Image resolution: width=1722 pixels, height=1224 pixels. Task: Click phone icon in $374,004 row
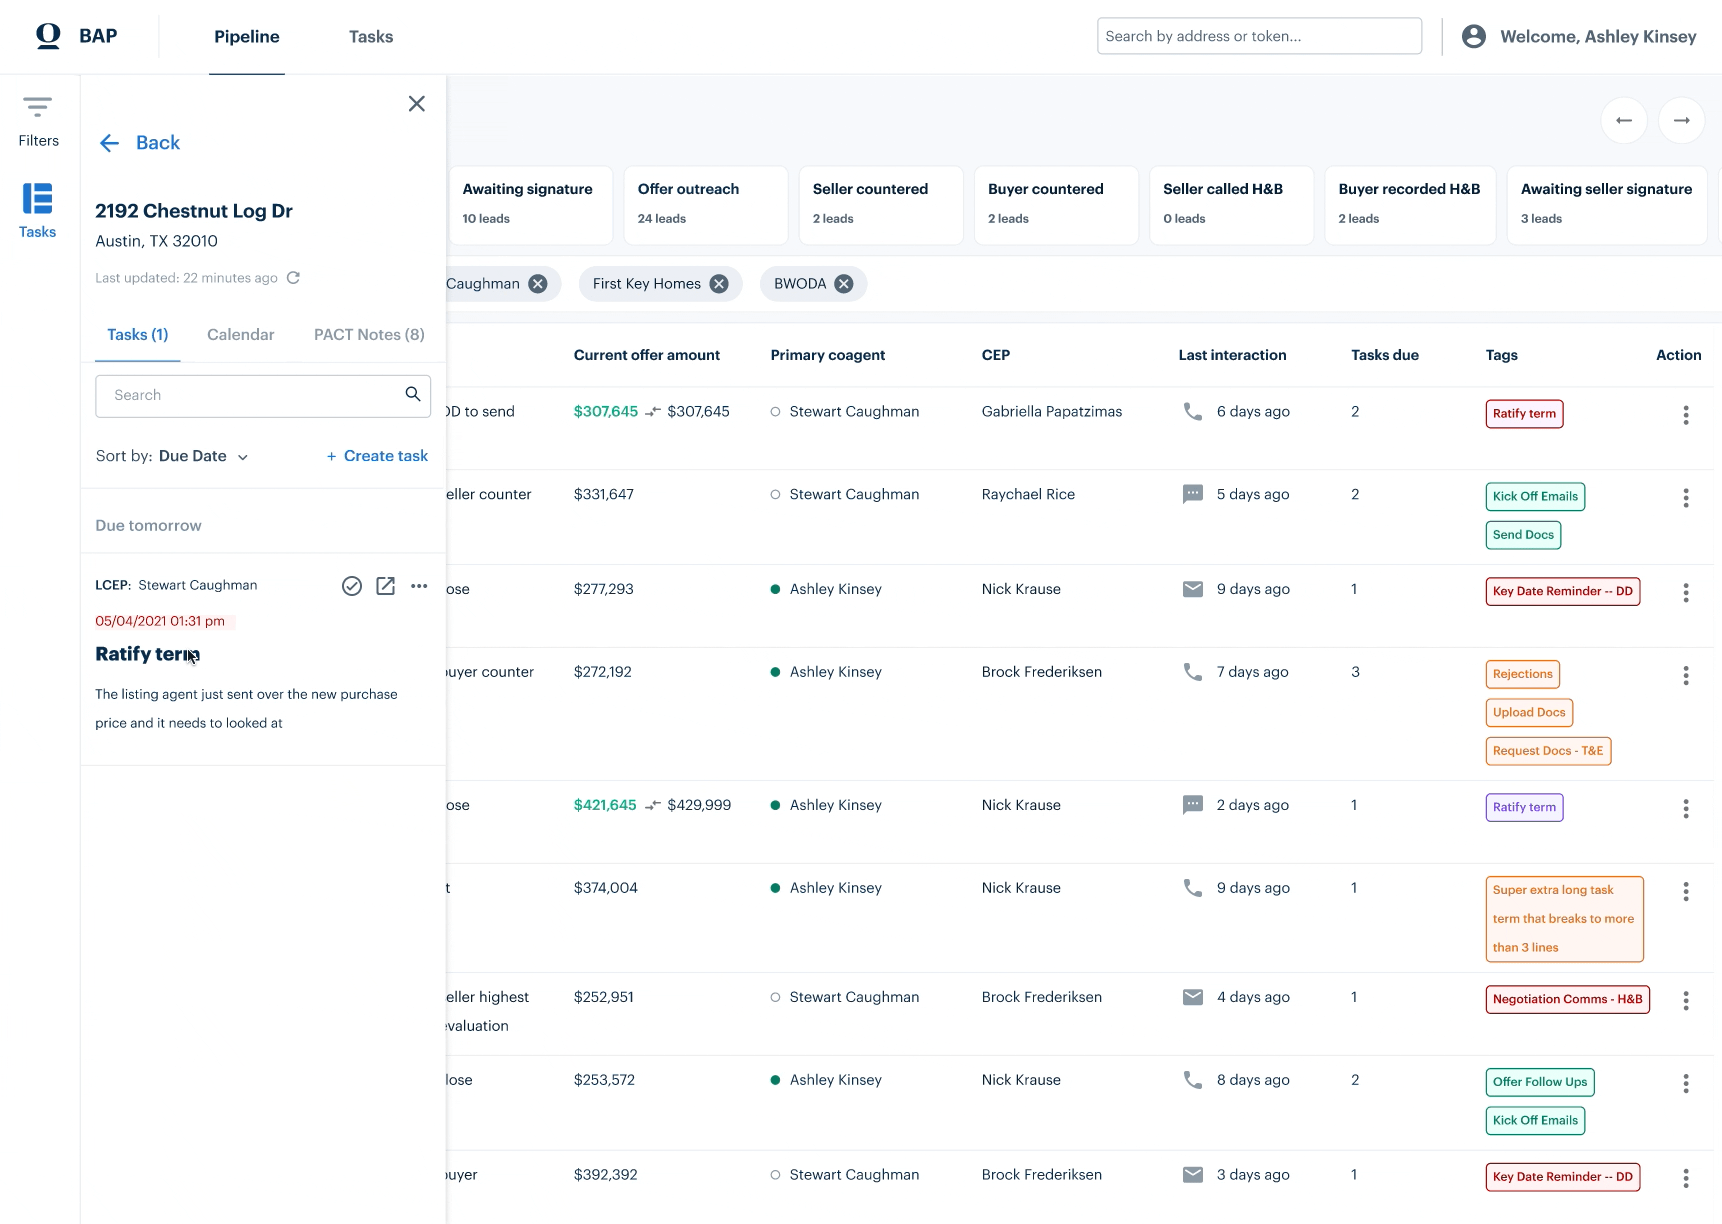1192,887
